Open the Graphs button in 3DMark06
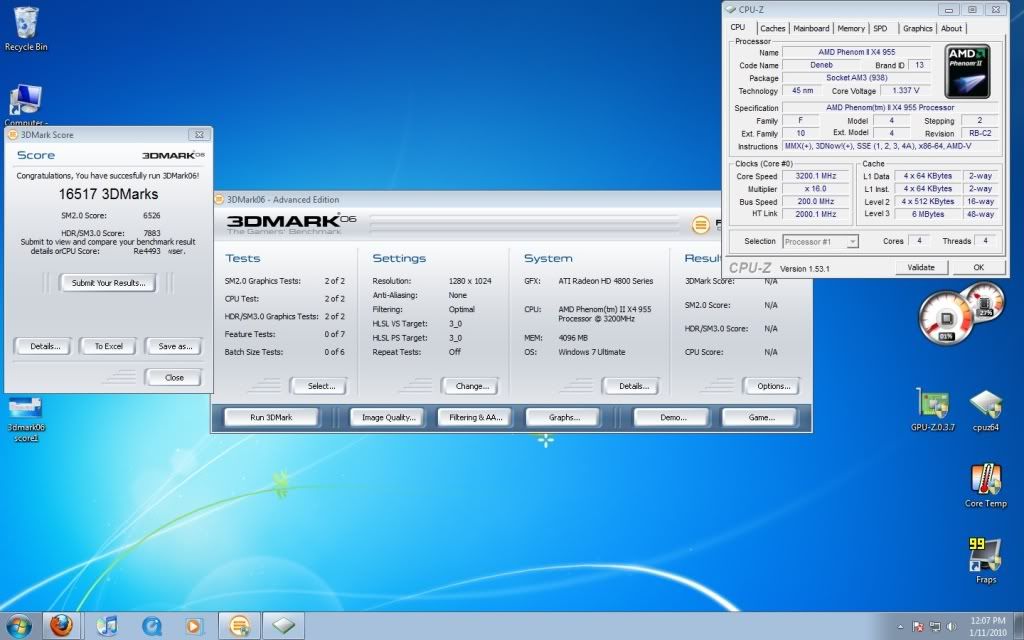The height and width of the screenshot is (640, 1024). coord(564,417)
